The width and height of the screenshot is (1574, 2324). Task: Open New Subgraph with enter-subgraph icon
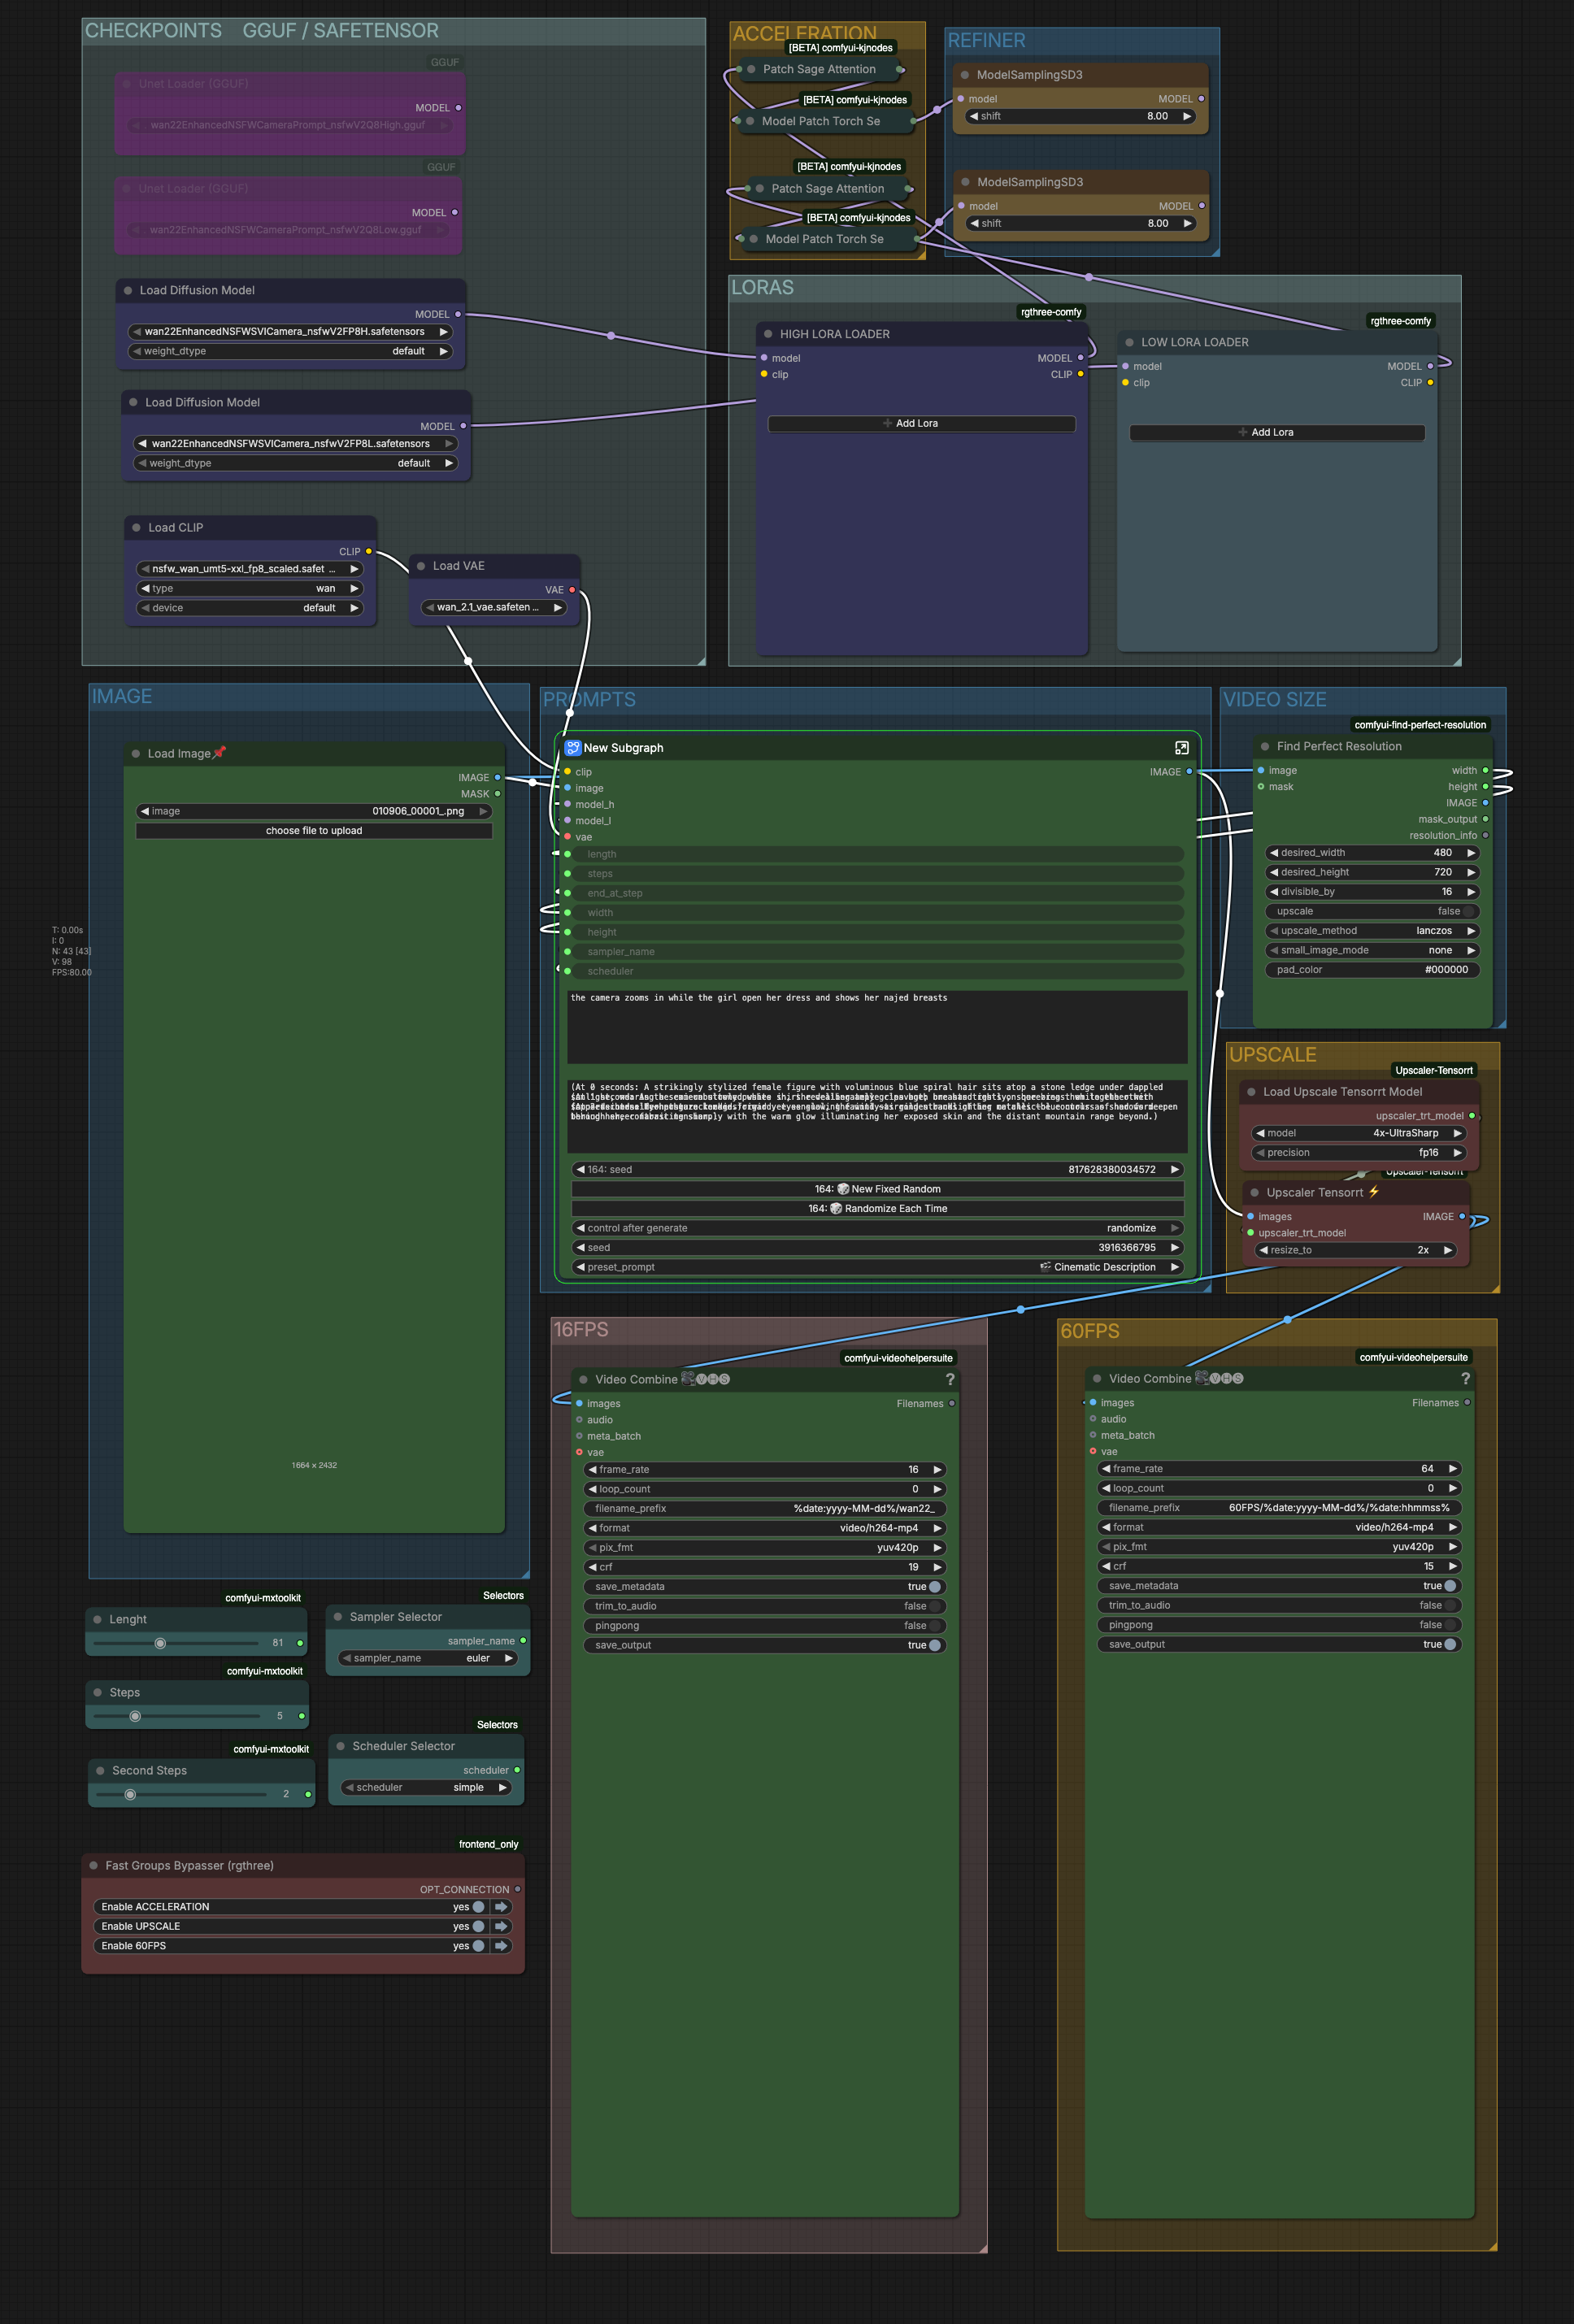pos(1181,748)
